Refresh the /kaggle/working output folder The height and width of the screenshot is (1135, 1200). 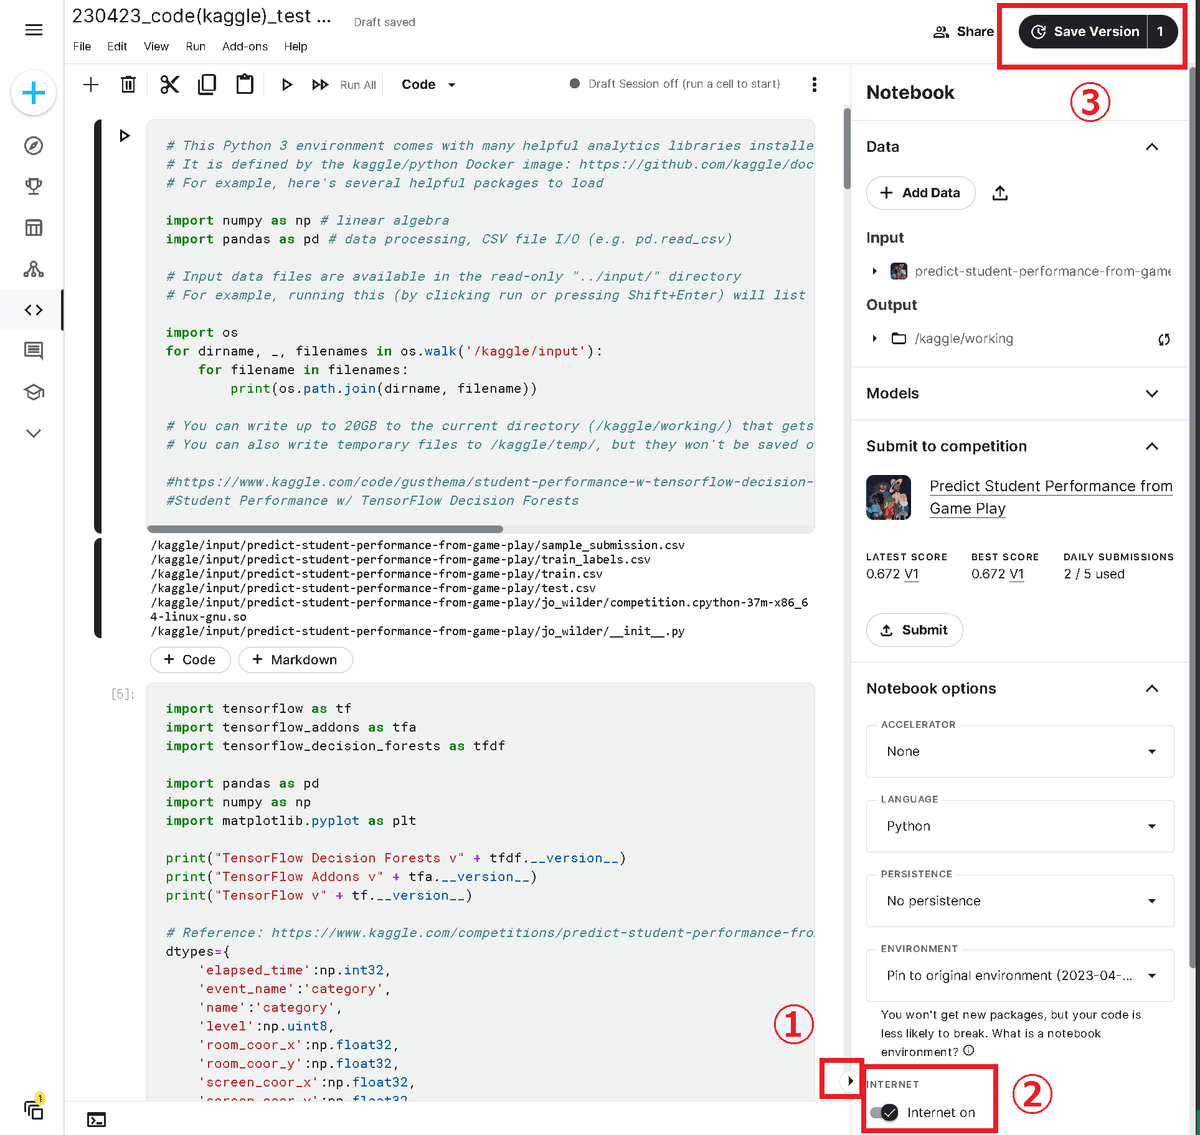(1163, 339)
